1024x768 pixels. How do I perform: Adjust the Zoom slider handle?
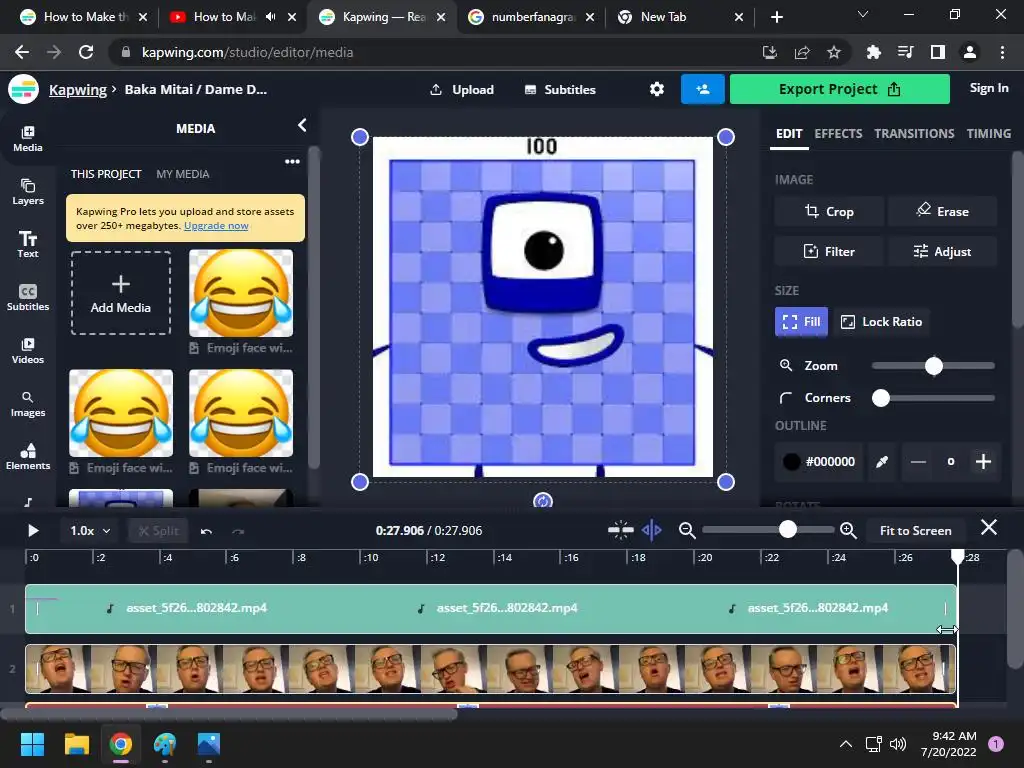[x=934, y=366]
